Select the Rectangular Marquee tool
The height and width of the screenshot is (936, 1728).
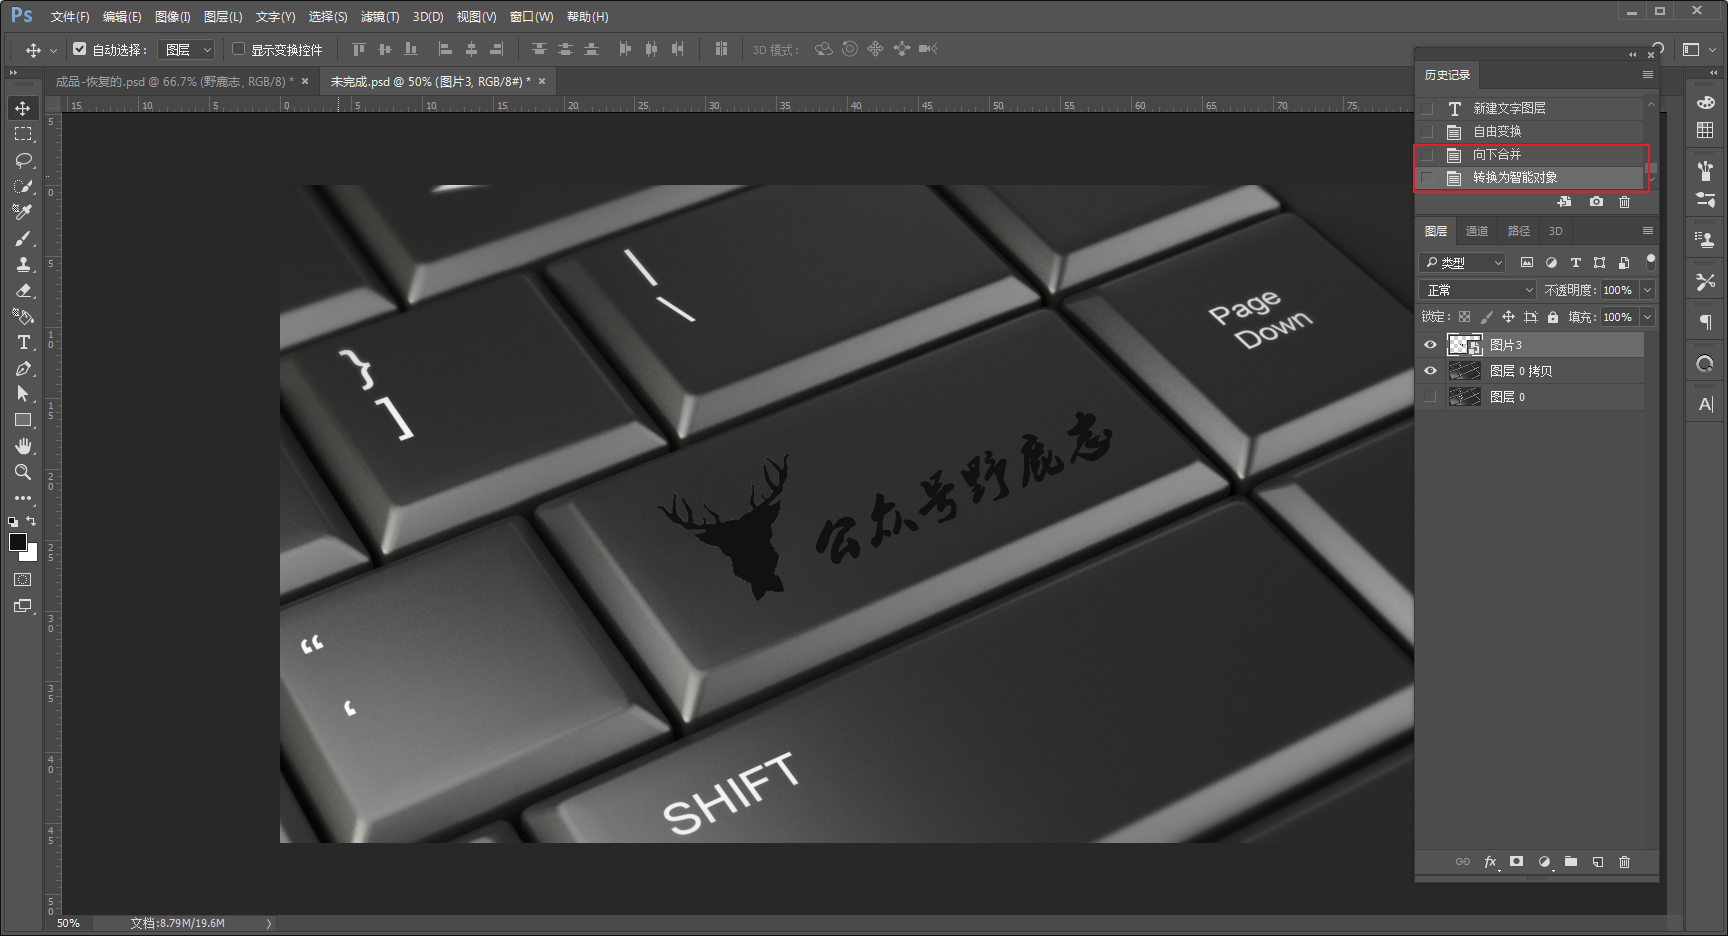tap(23, 134)
